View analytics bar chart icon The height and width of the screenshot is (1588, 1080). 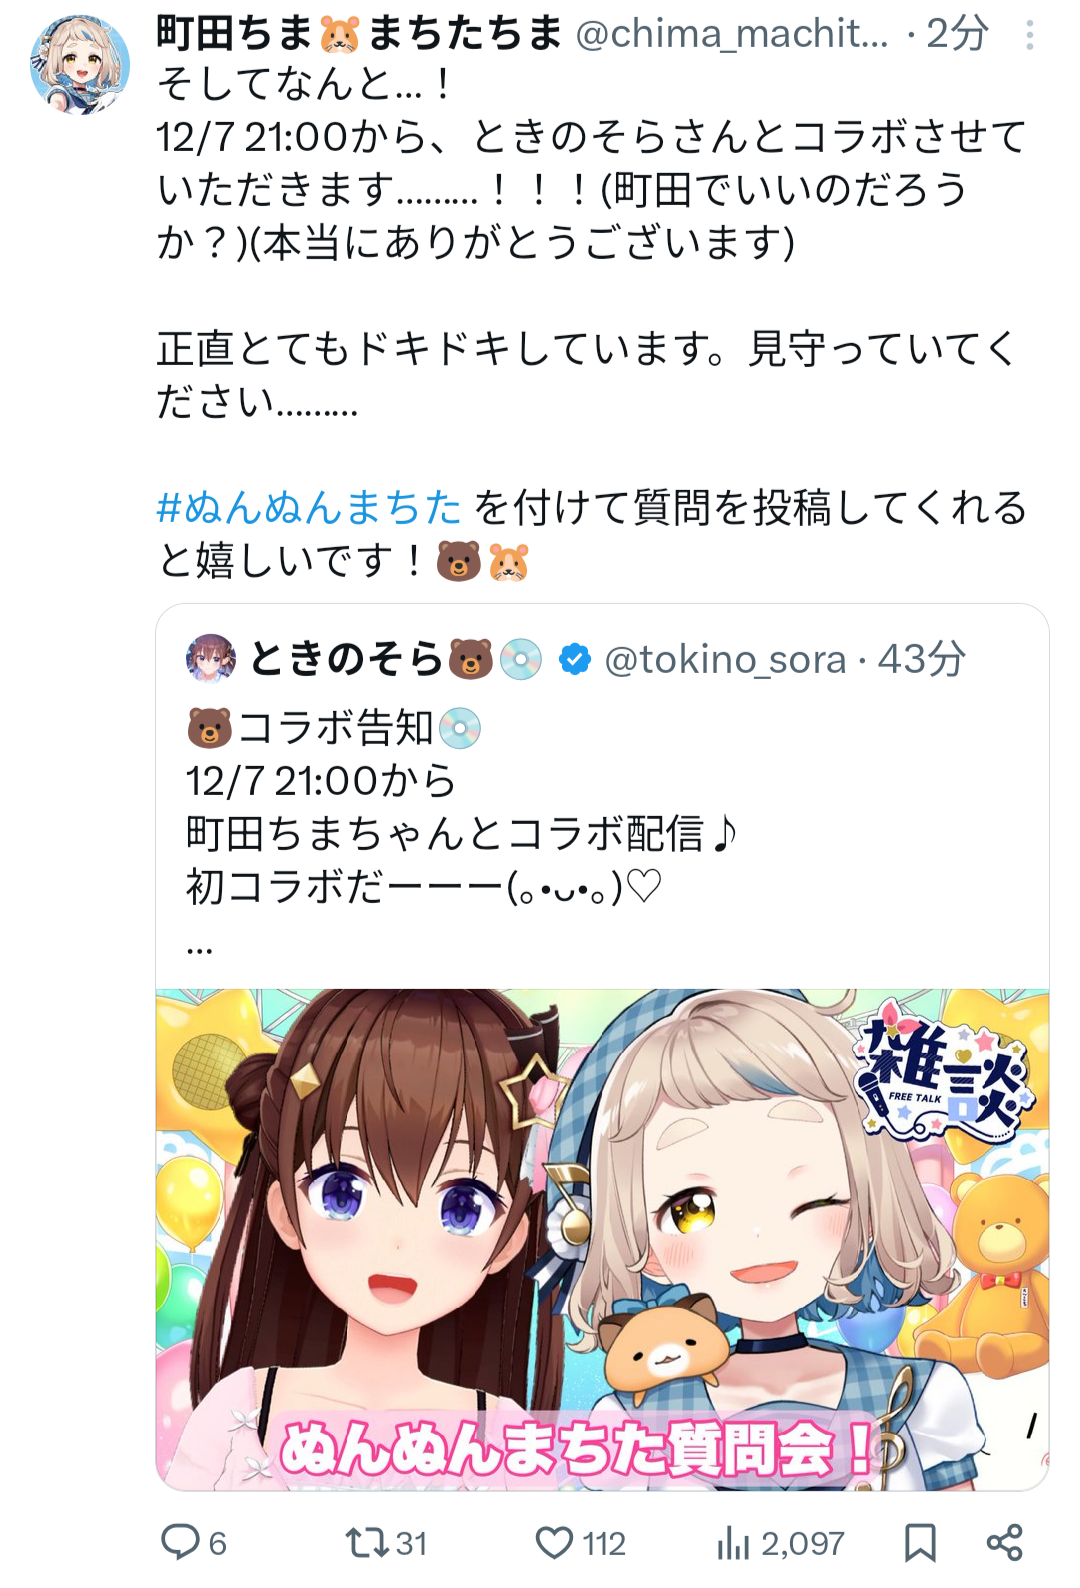pyautogui.click(x=733, y=1543)
